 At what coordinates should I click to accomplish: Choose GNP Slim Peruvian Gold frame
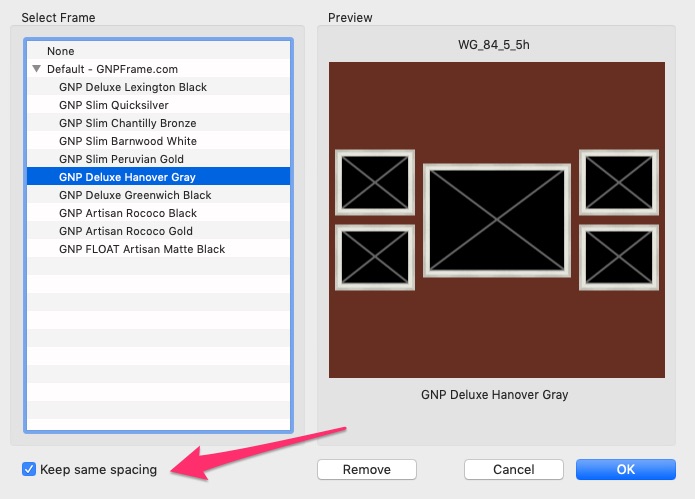point(121,159)
